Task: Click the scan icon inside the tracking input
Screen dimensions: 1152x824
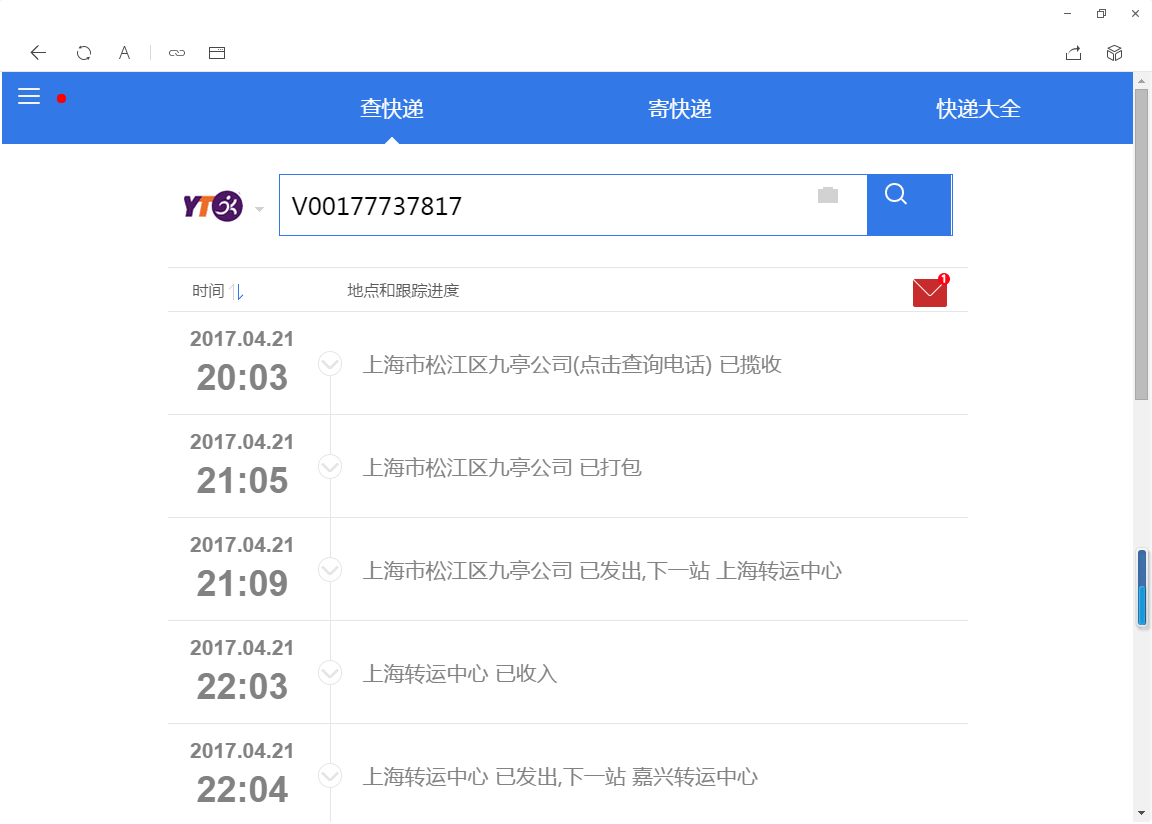Action: [x=828, y=196]
